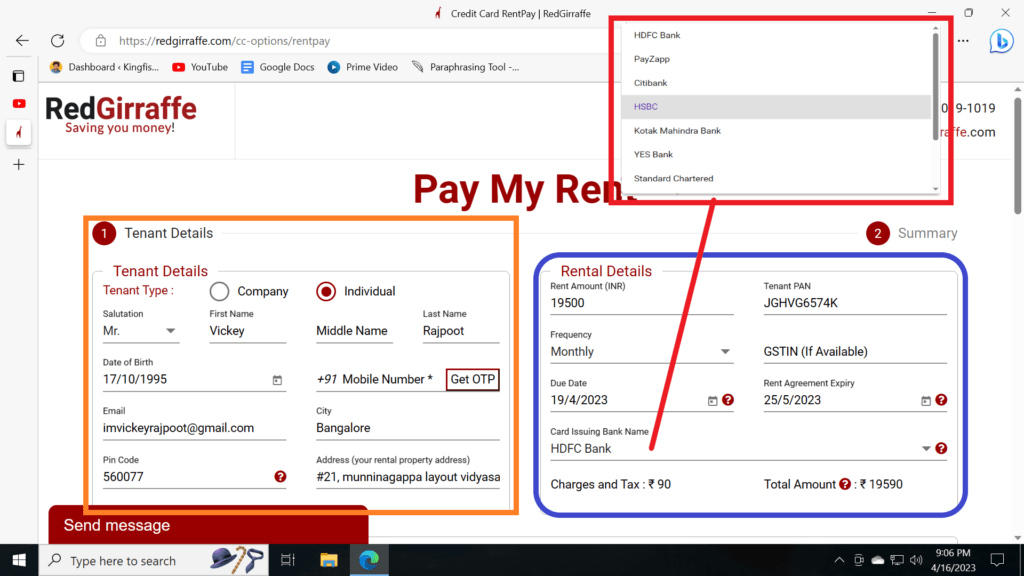Screen dimensions: 1024x576
Task: Edit the Rent Amount field 19500
Action: pos(641,303)
